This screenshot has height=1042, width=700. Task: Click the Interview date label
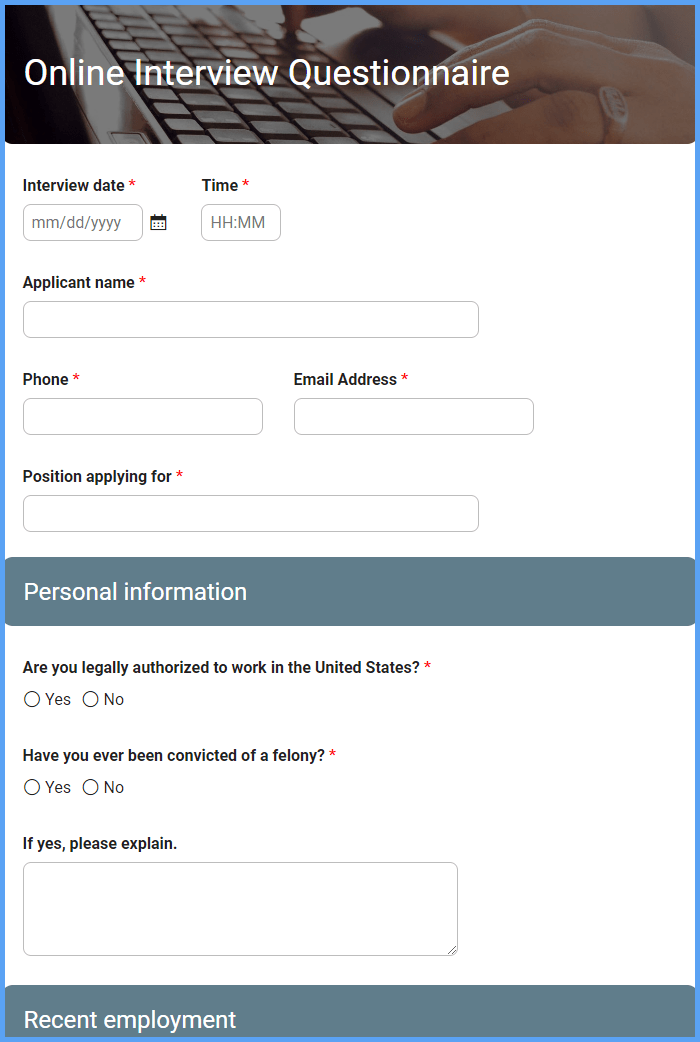74,185
